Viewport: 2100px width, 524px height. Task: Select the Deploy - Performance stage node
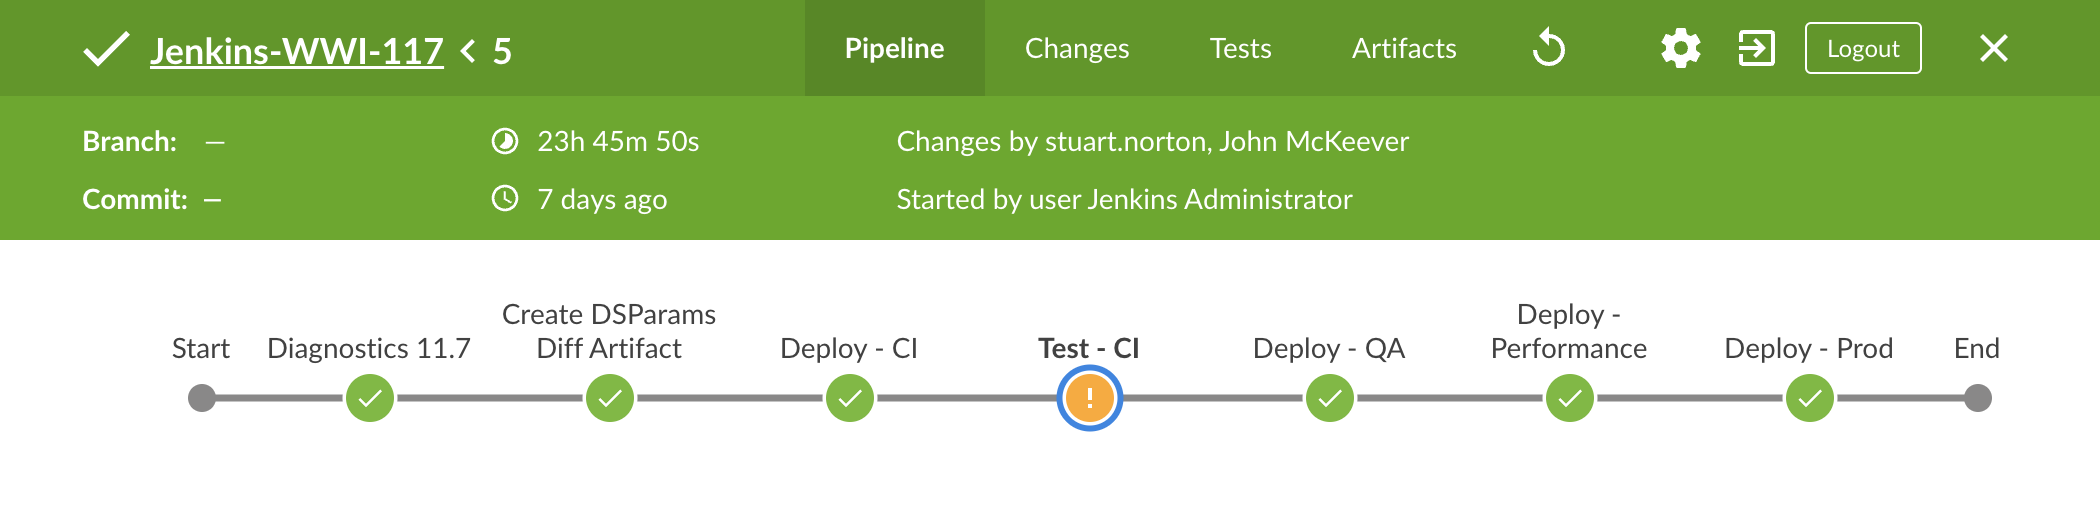(1570, 398)
